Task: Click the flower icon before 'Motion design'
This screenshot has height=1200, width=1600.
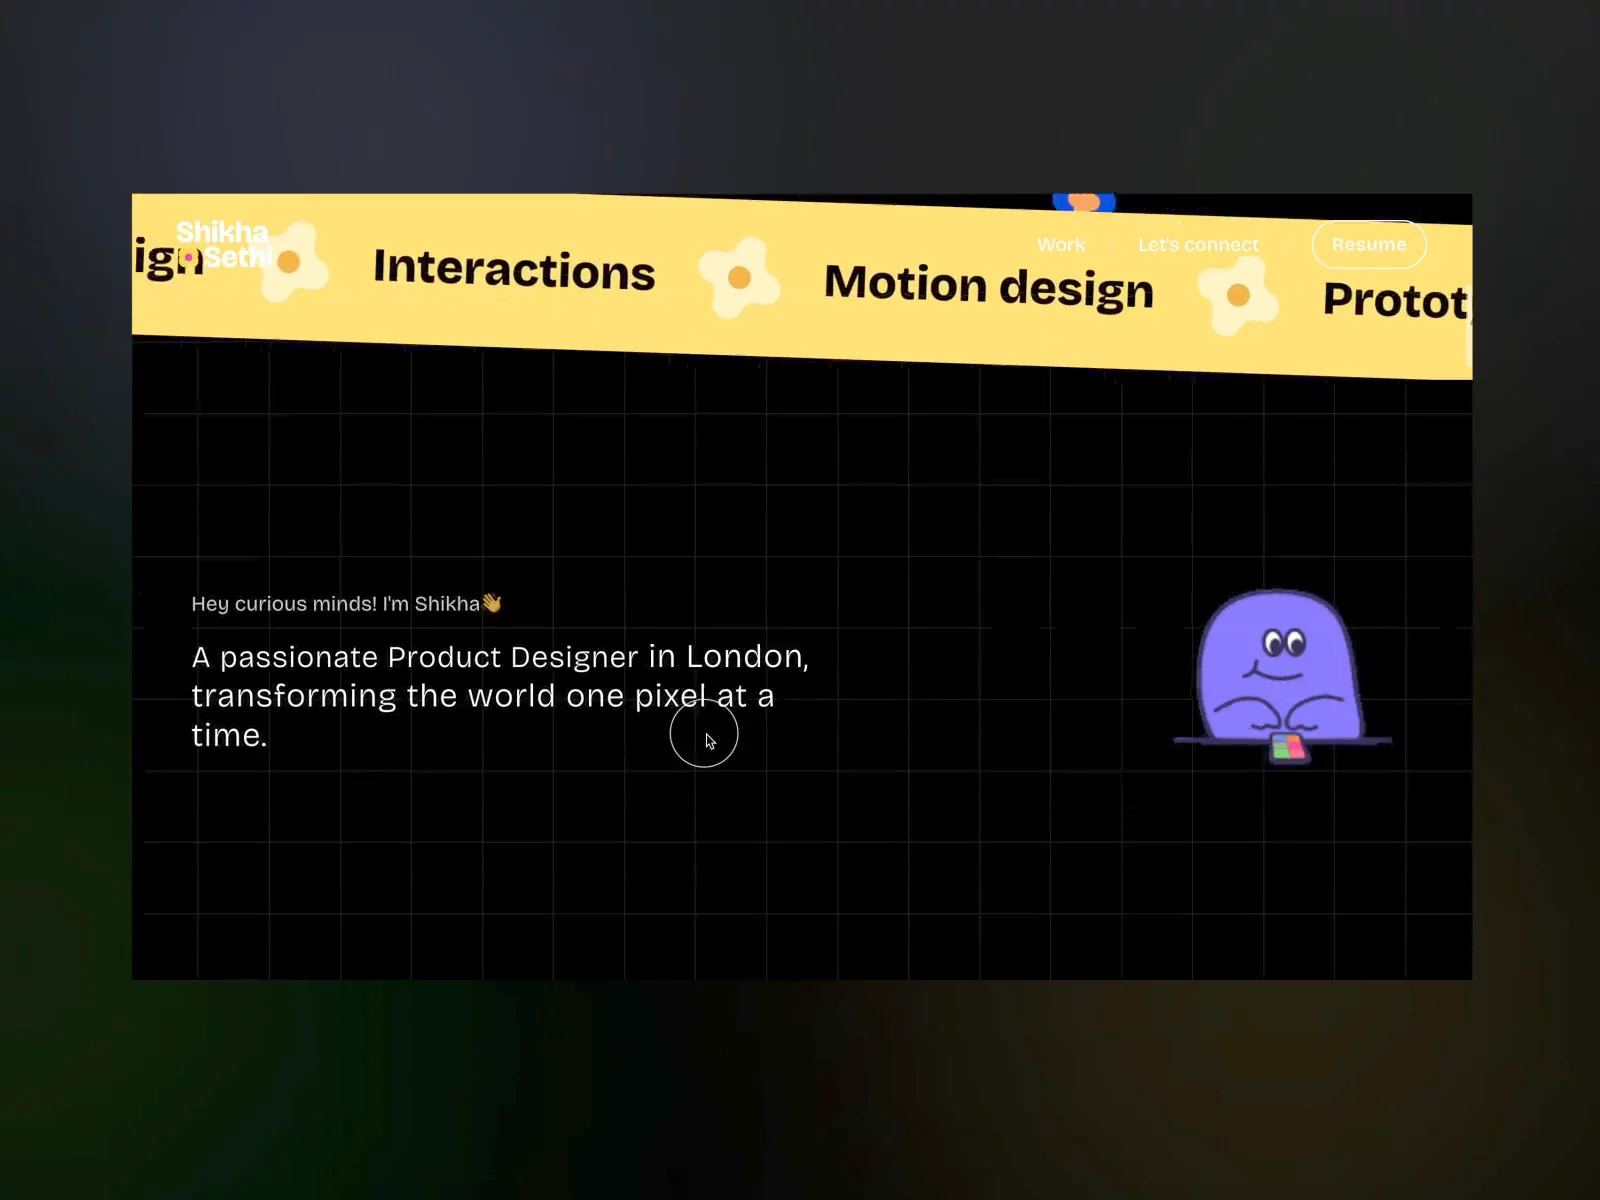Action: point(739,277)
